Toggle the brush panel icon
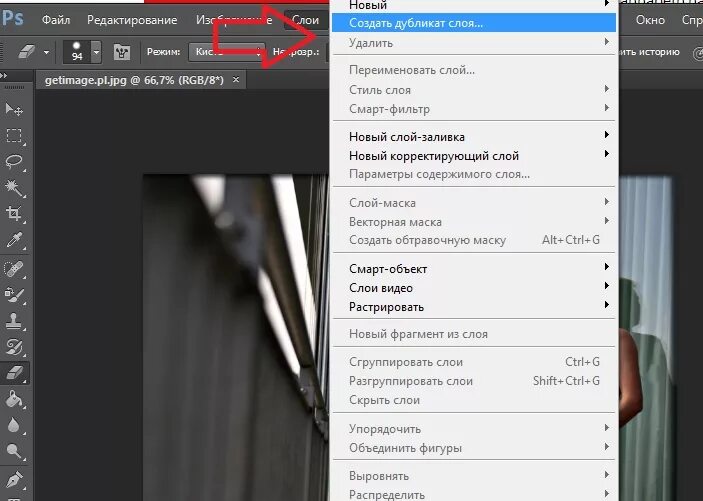 122,52
